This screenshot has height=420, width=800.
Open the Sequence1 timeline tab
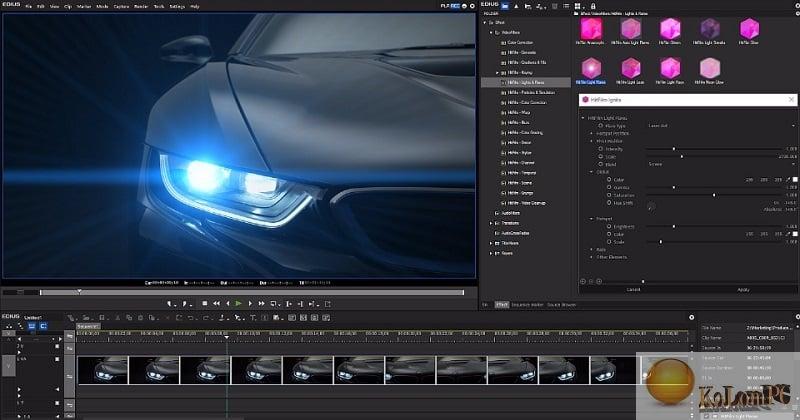[88, 326]
